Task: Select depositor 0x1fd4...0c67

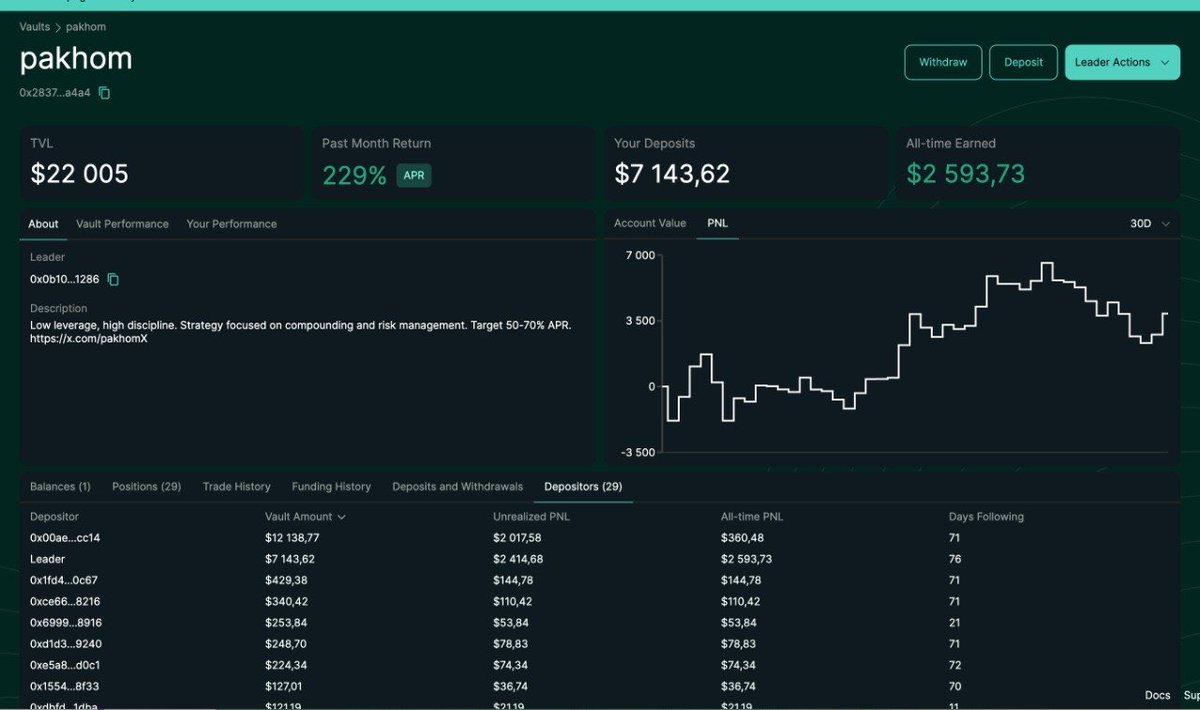Action: point(64,580)
